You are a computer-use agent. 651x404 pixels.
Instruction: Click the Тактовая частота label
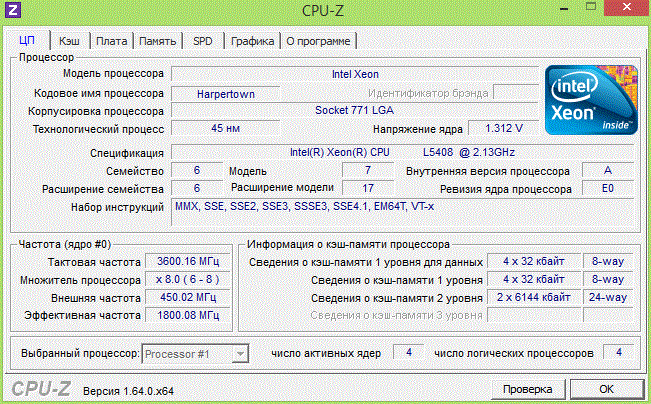pyautogui.click(x=94, y=262)
